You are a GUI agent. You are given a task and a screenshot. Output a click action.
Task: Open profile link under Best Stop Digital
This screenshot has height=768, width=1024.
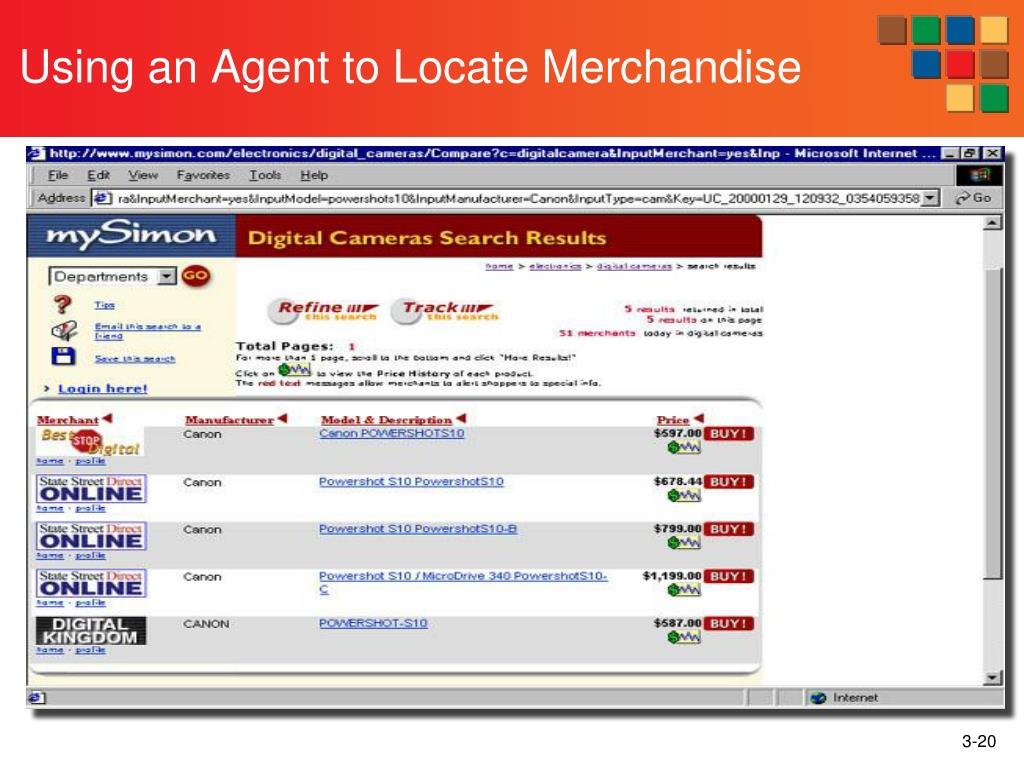[90, 461]
